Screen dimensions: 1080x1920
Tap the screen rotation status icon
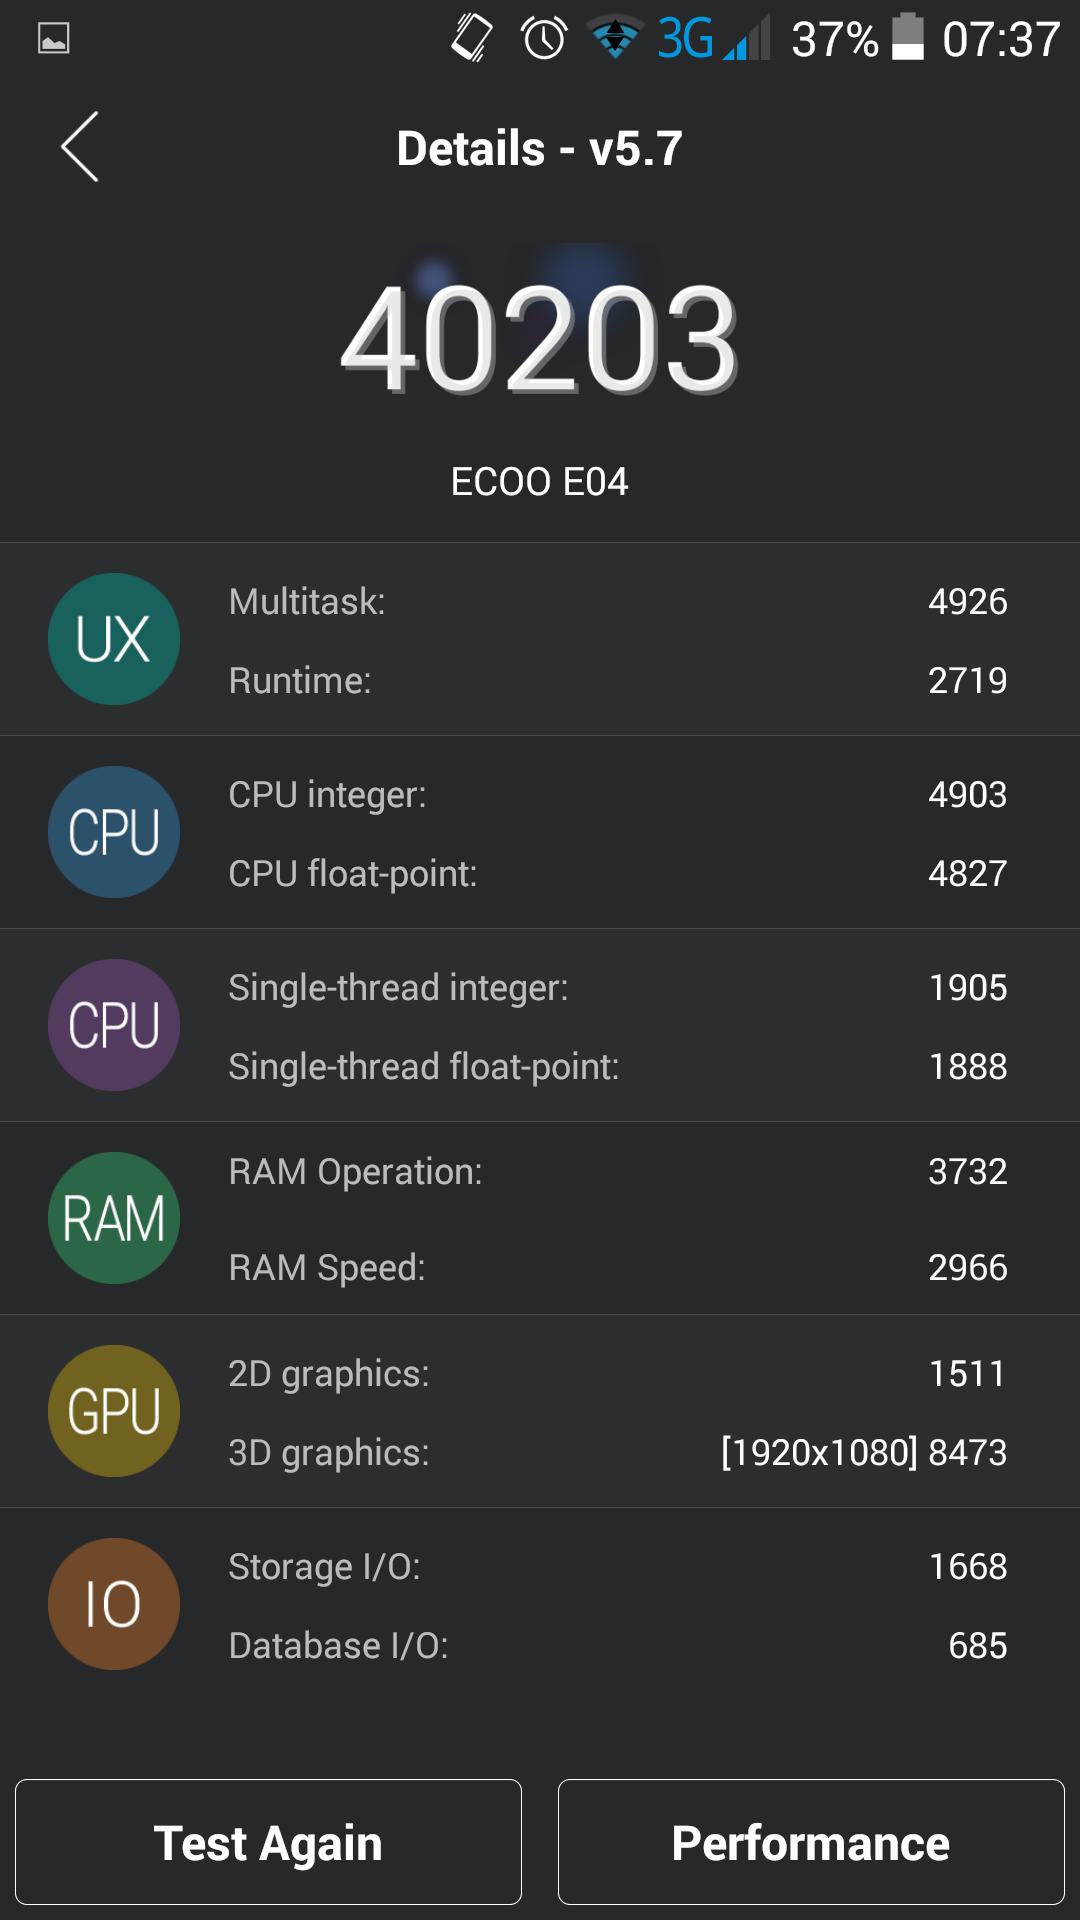point(472,39)
